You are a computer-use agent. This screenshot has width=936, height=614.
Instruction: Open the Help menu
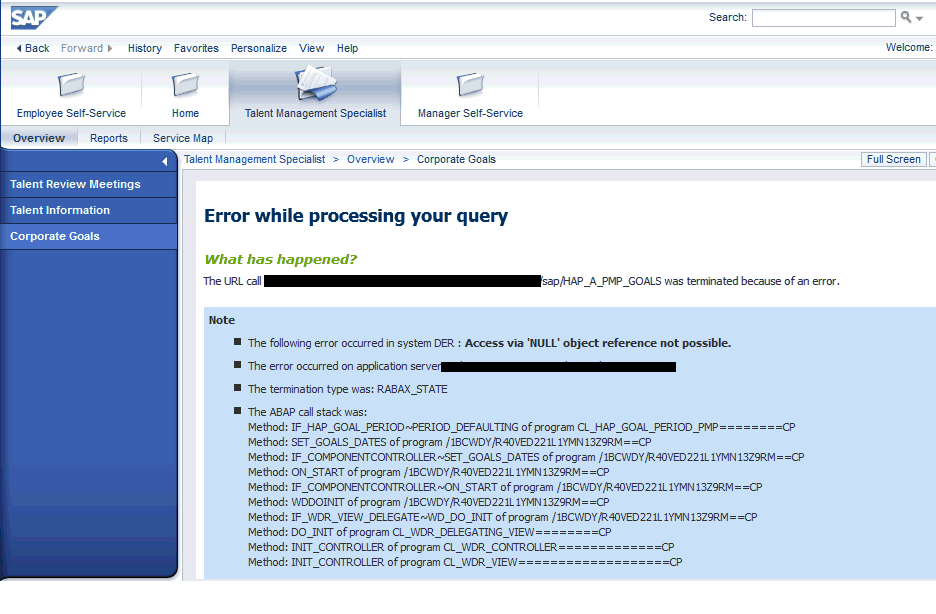[x=347, y=48]
